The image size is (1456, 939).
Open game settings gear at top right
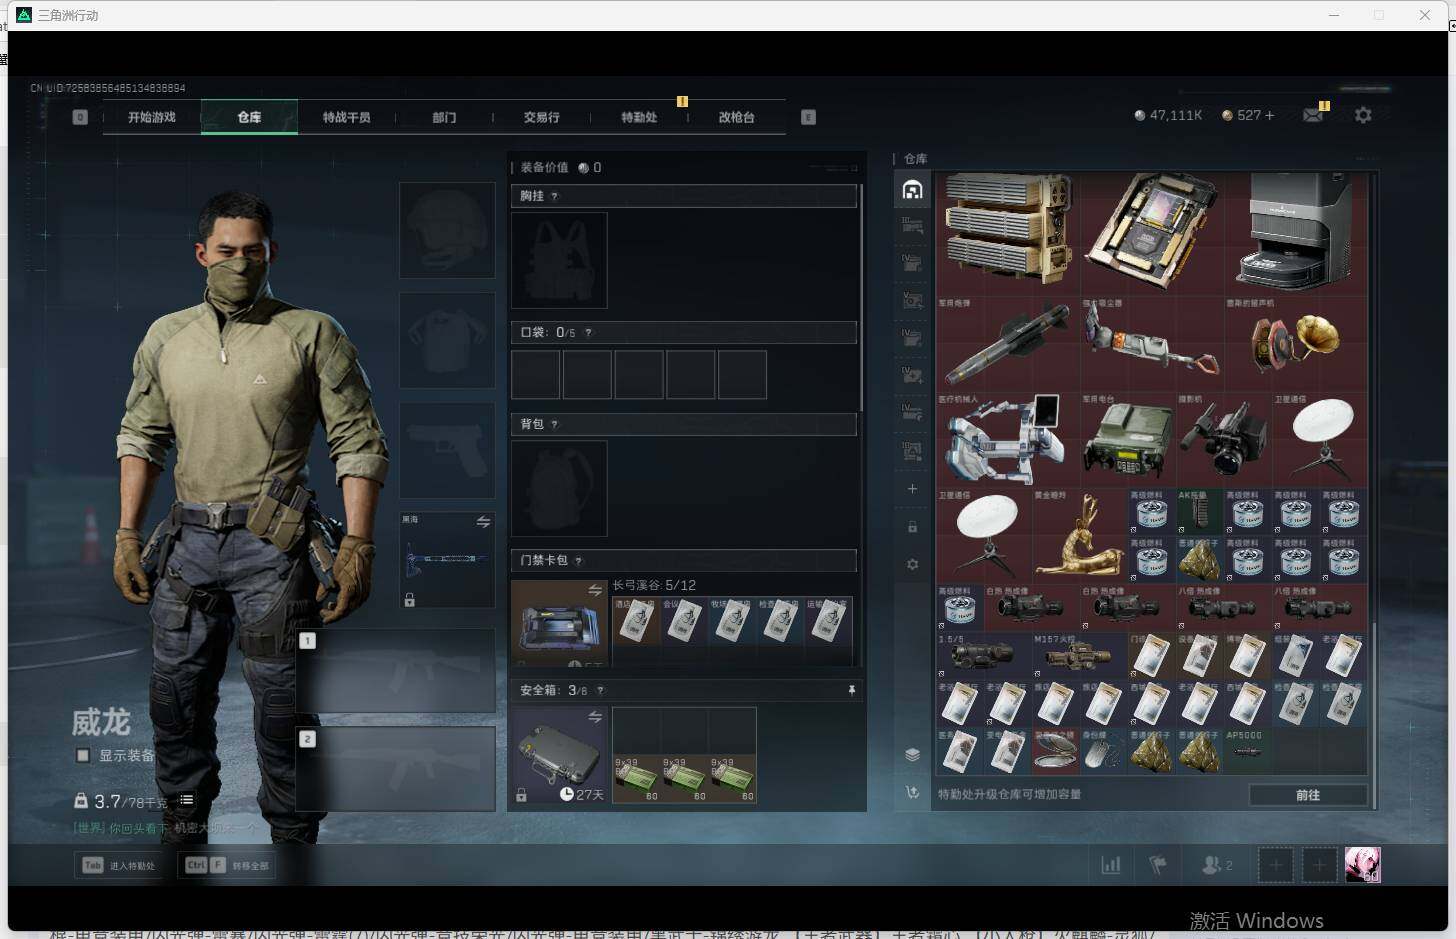tap(1363, 116)
